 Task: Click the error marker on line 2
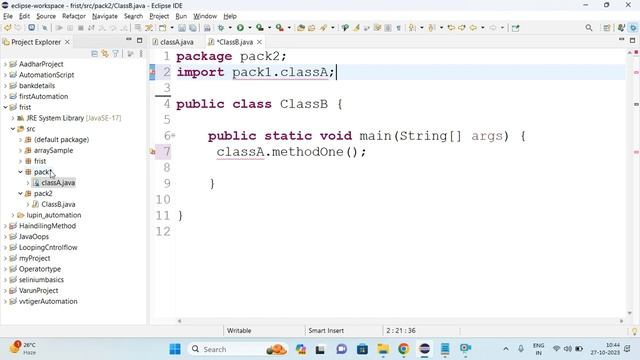[152, 72]
